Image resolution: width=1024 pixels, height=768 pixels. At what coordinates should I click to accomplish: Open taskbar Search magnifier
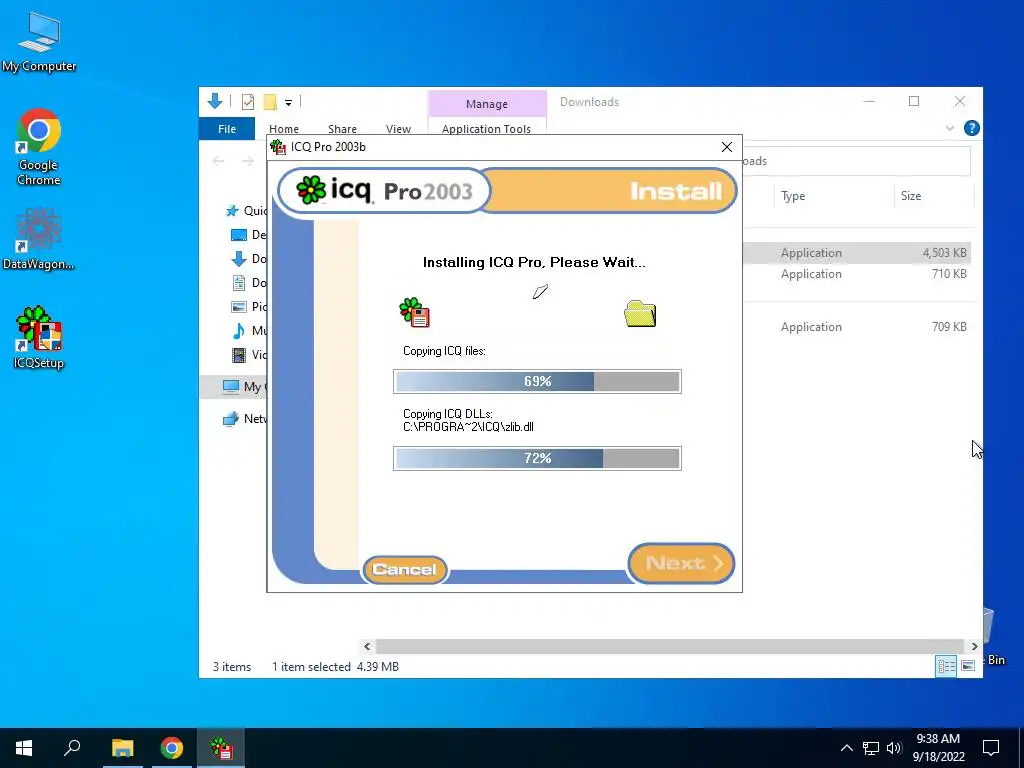tap(72, 748)
